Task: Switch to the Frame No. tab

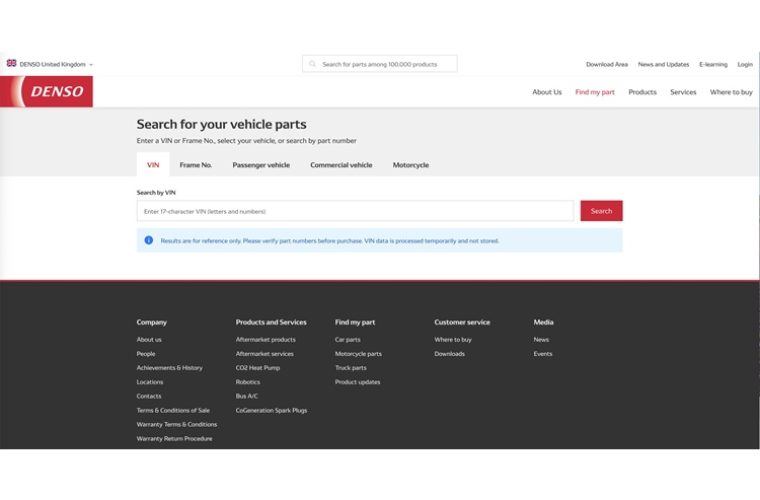Action: click(196, 165)
